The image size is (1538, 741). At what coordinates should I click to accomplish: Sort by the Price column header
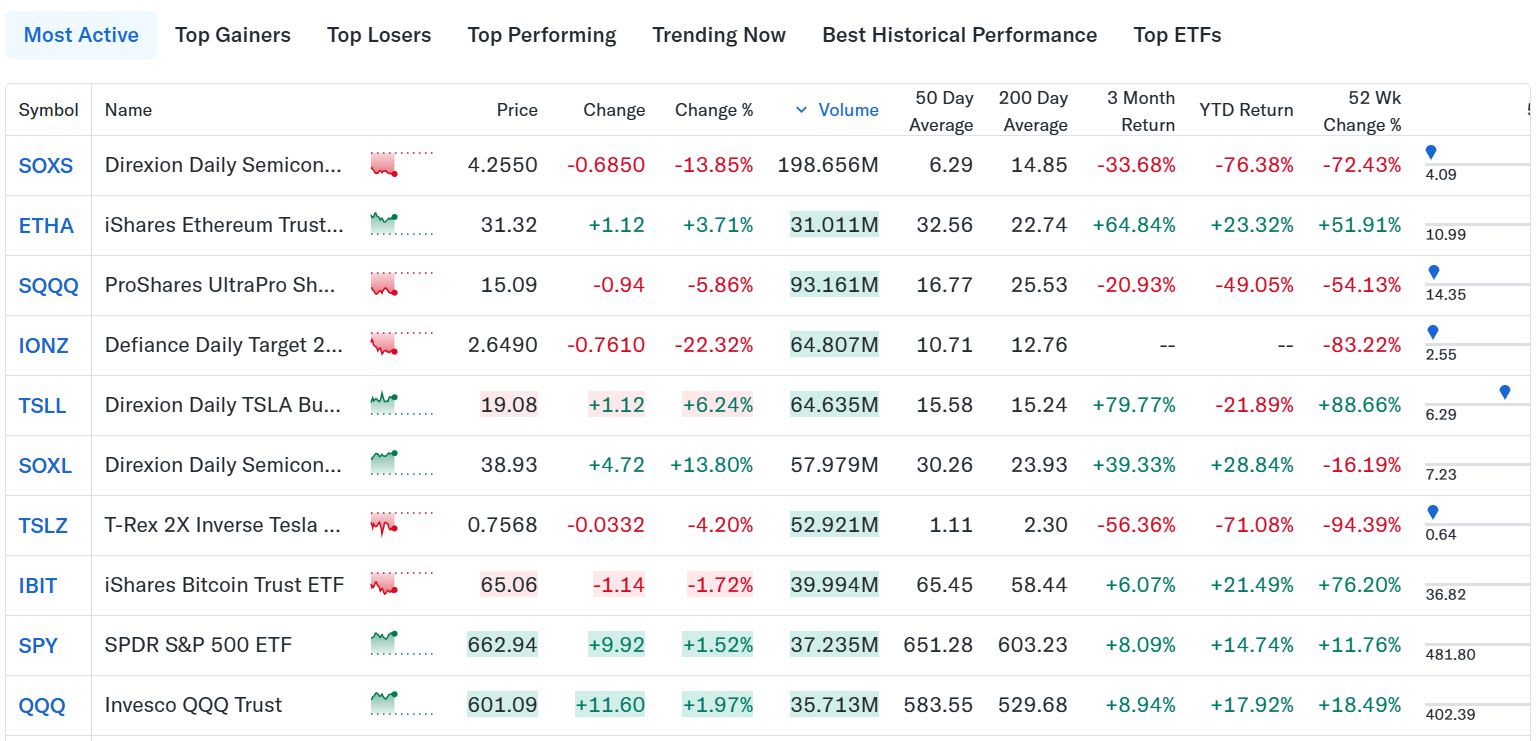[x=517, y=110]
